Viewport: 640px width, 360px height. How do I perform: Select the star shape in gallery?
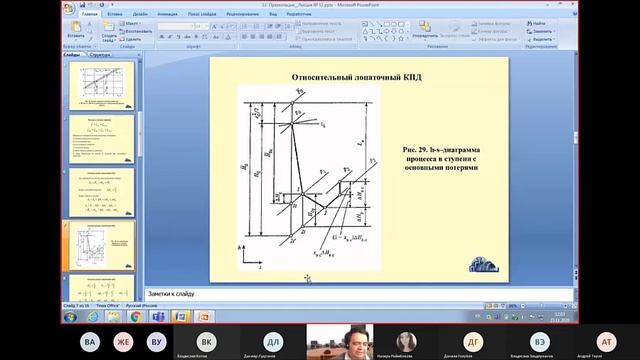click(x=401, y=39)
